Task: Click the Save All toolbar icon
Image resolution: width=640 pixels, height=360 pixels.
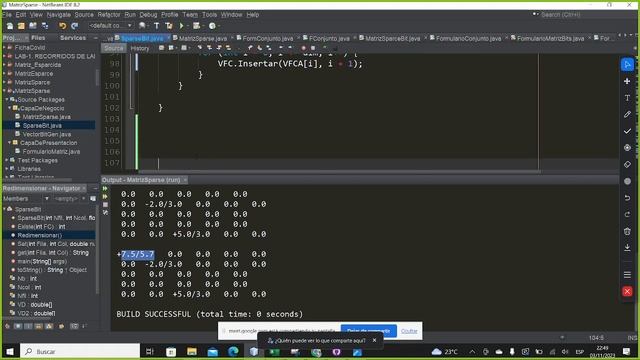Action: [45, 26]
